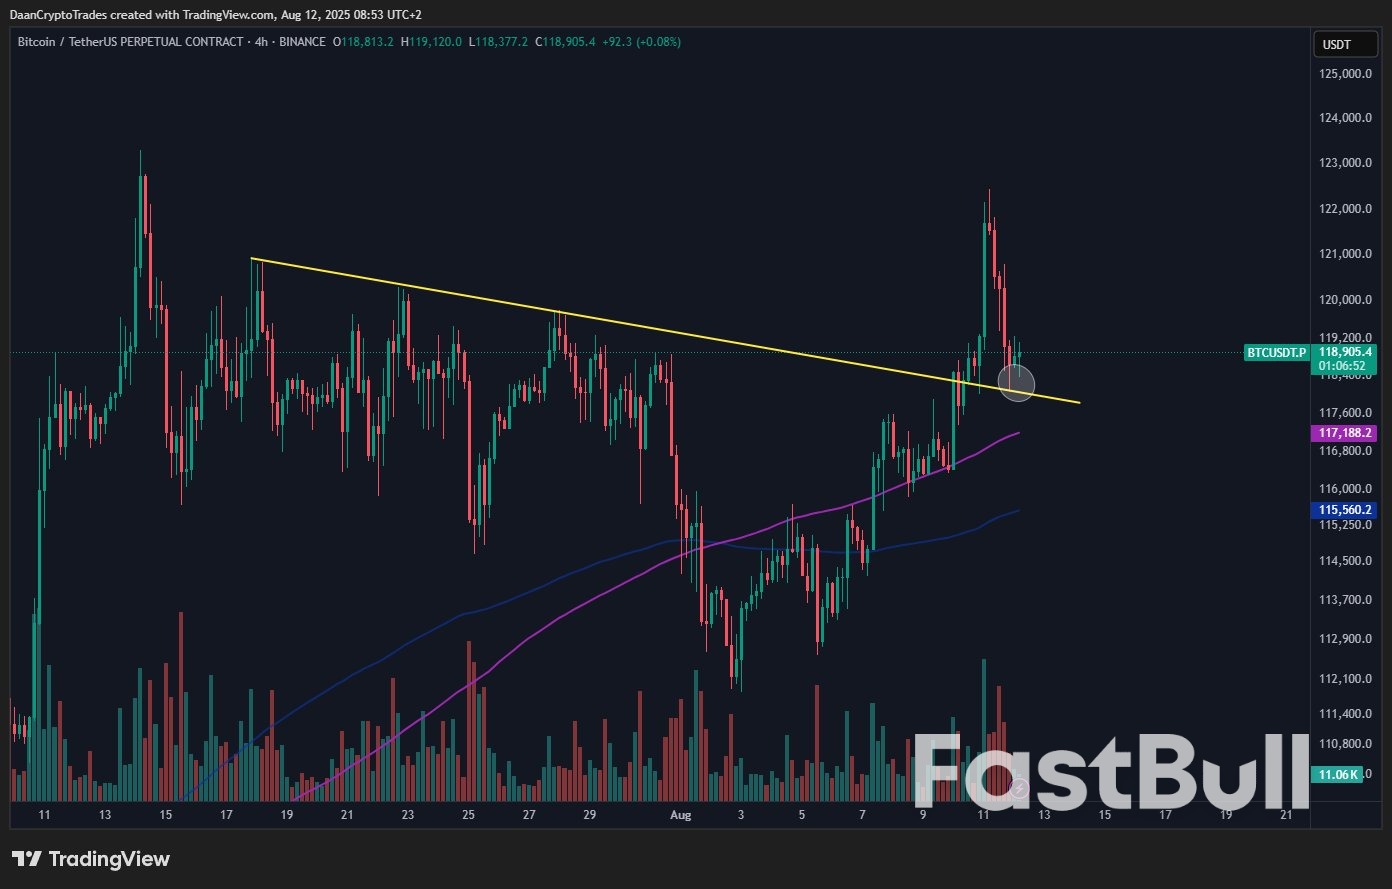Click the BTCUSDT.P price label on the scale
The width and height of the screenshot is (1392, 889).
coord(1275,353)
